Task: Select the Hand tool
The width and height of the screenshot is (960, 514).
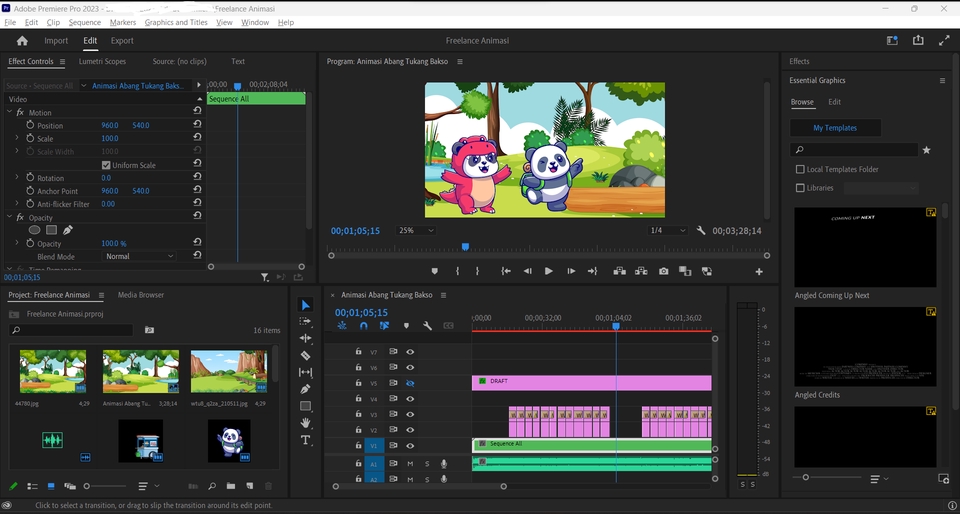Action: pos(305,423)
